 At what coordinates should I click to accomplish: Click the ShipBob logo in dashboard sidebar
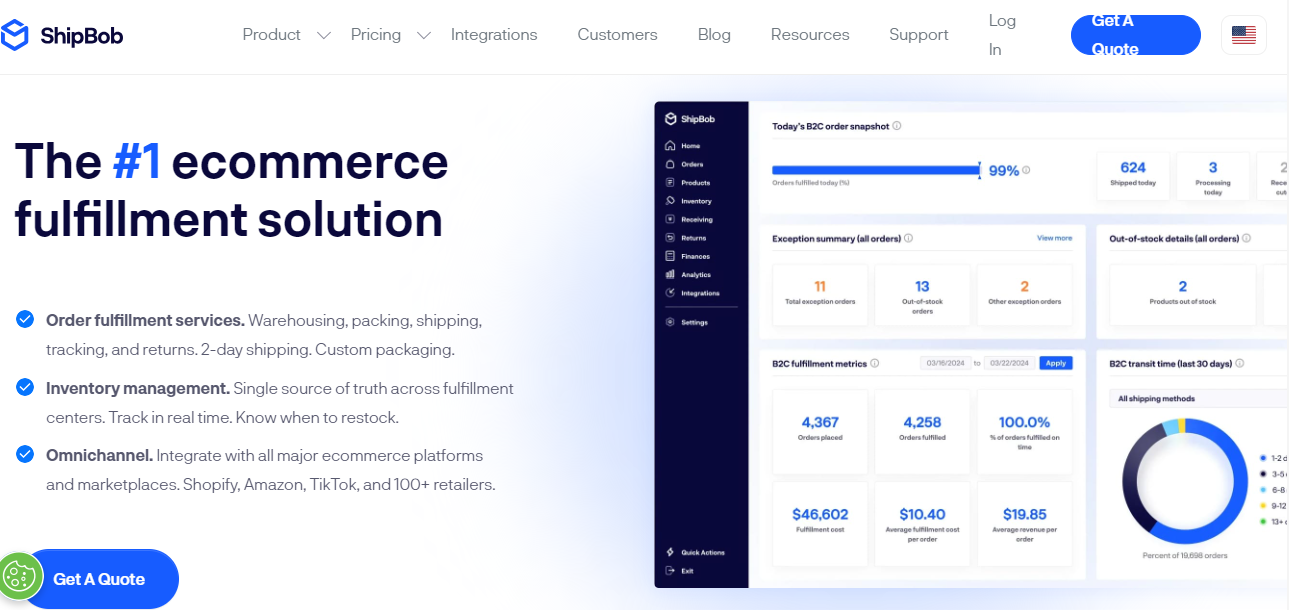690,119
